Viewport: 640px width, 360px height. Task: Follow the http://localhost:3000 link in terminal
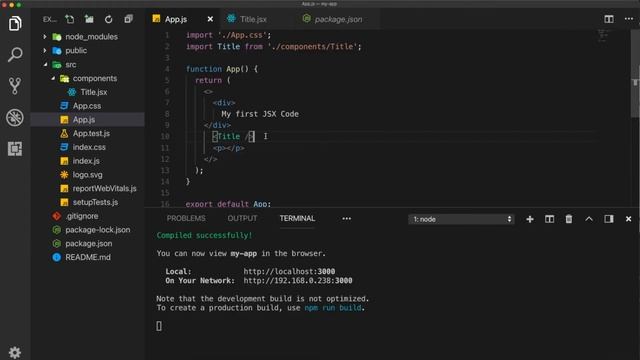[289, 271]
